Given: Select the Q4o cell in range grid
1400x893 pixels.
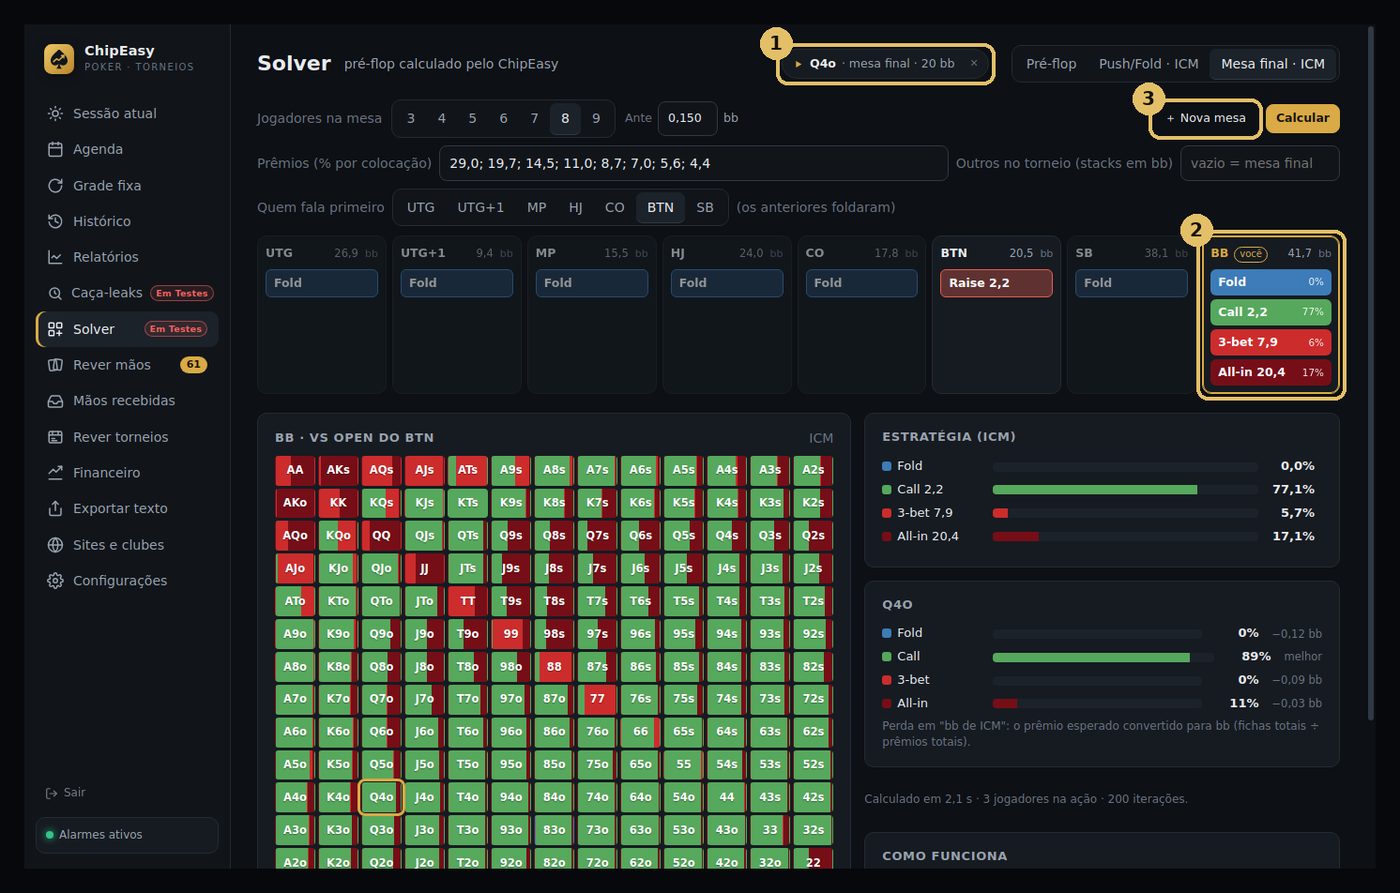Looking at the screenshot, I should (x=381, y=797).
